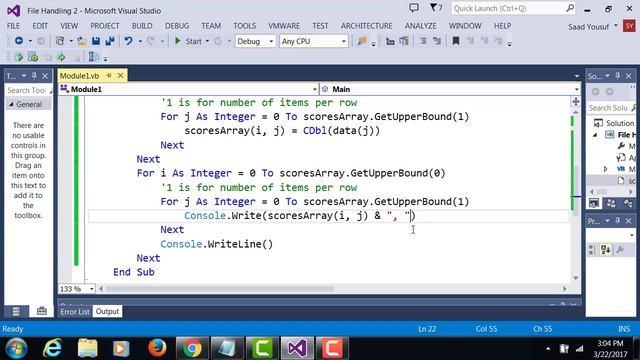Click the uncomment selection icon

pyautogui.click(x=437, y=41)
